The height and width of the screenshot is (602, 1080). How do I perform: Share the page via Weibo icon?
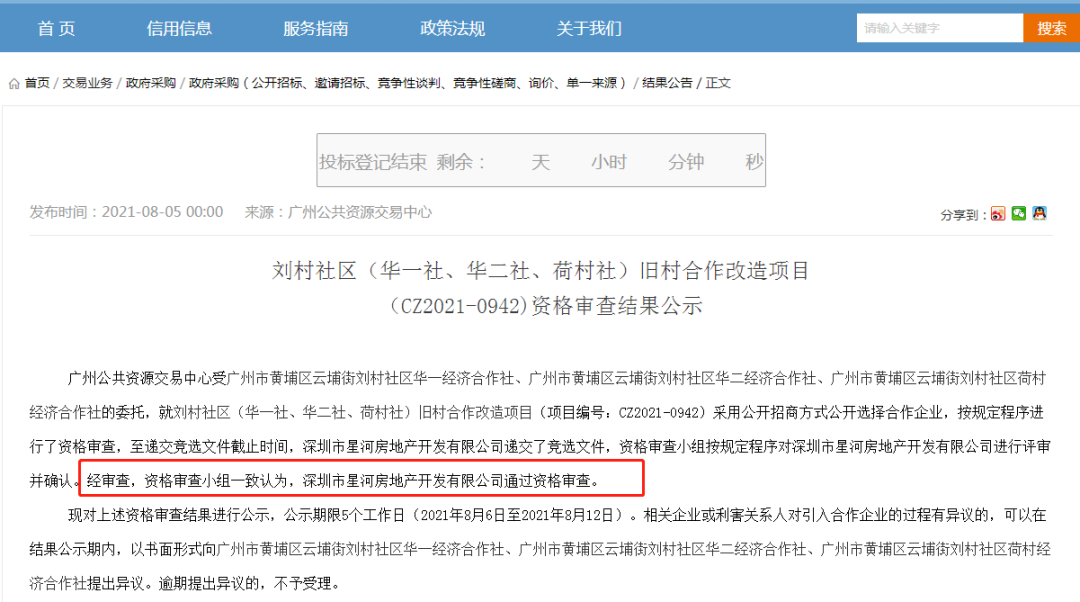(x=998, y=214)
